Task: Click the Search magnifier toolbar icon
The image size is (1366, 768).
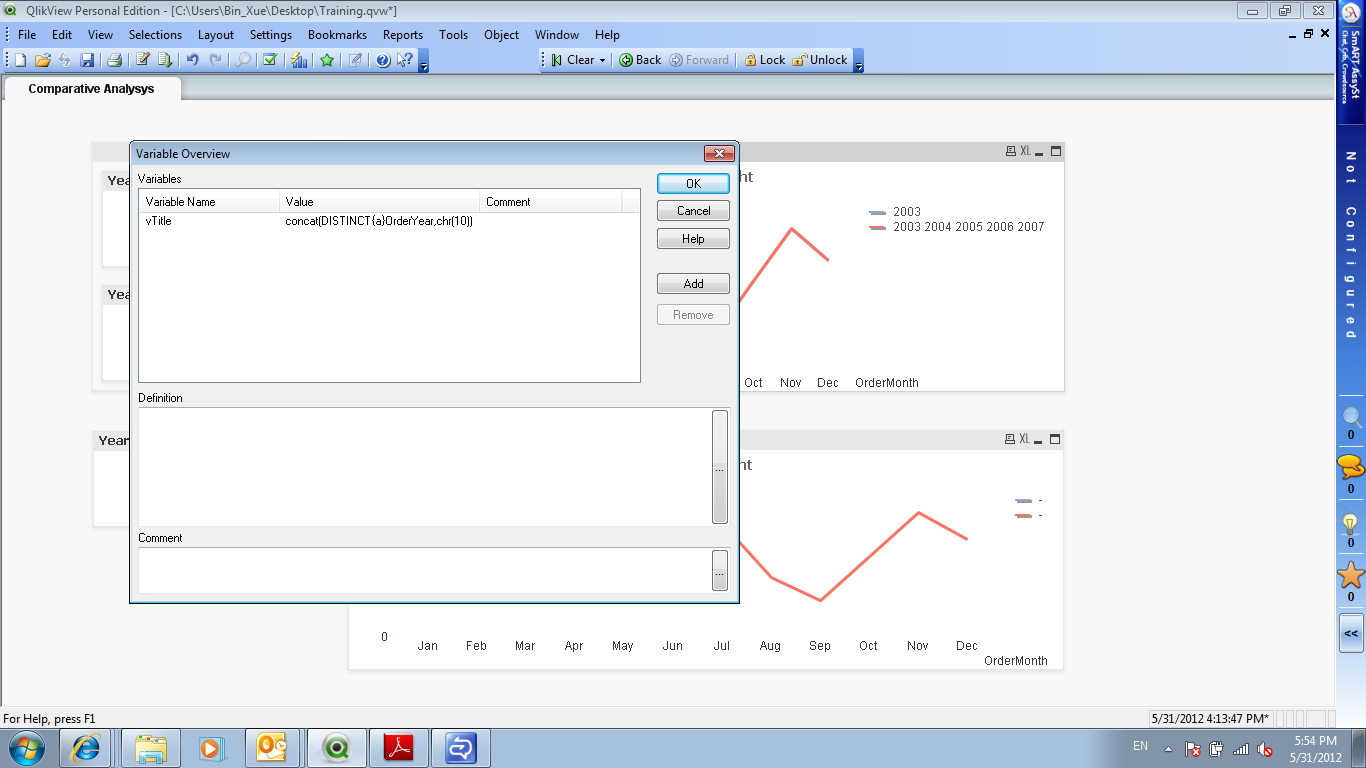Action: point(243,60)
